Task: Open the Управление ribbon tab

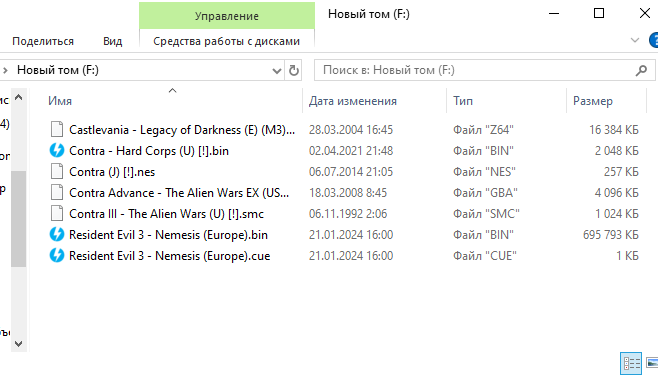Action: pos(227,16)
